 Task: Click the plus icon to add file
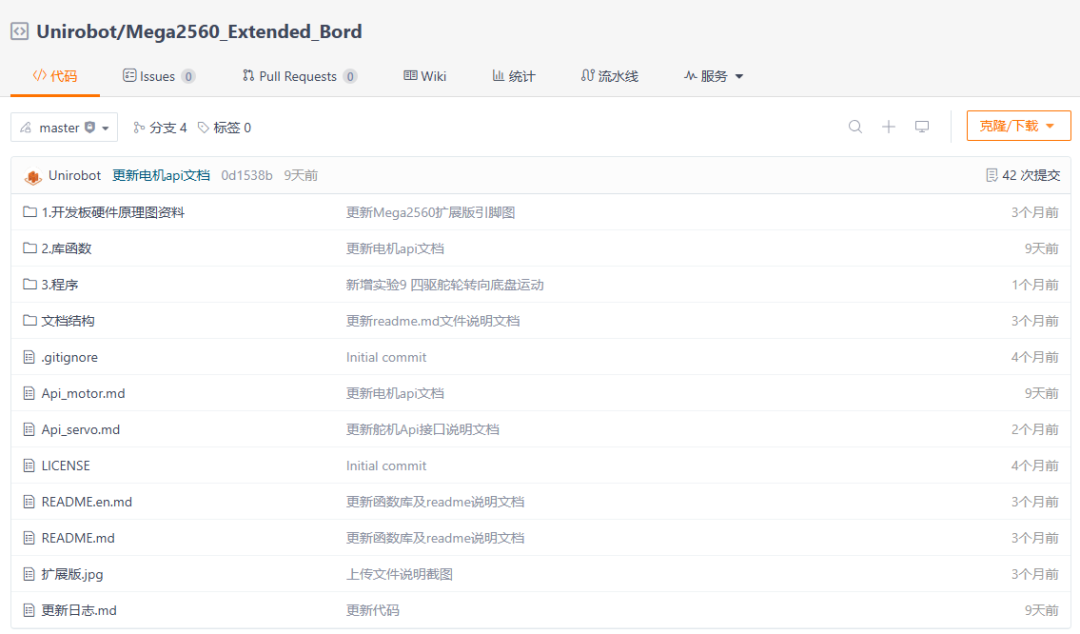pyautogui.click(x=889, y=127)
